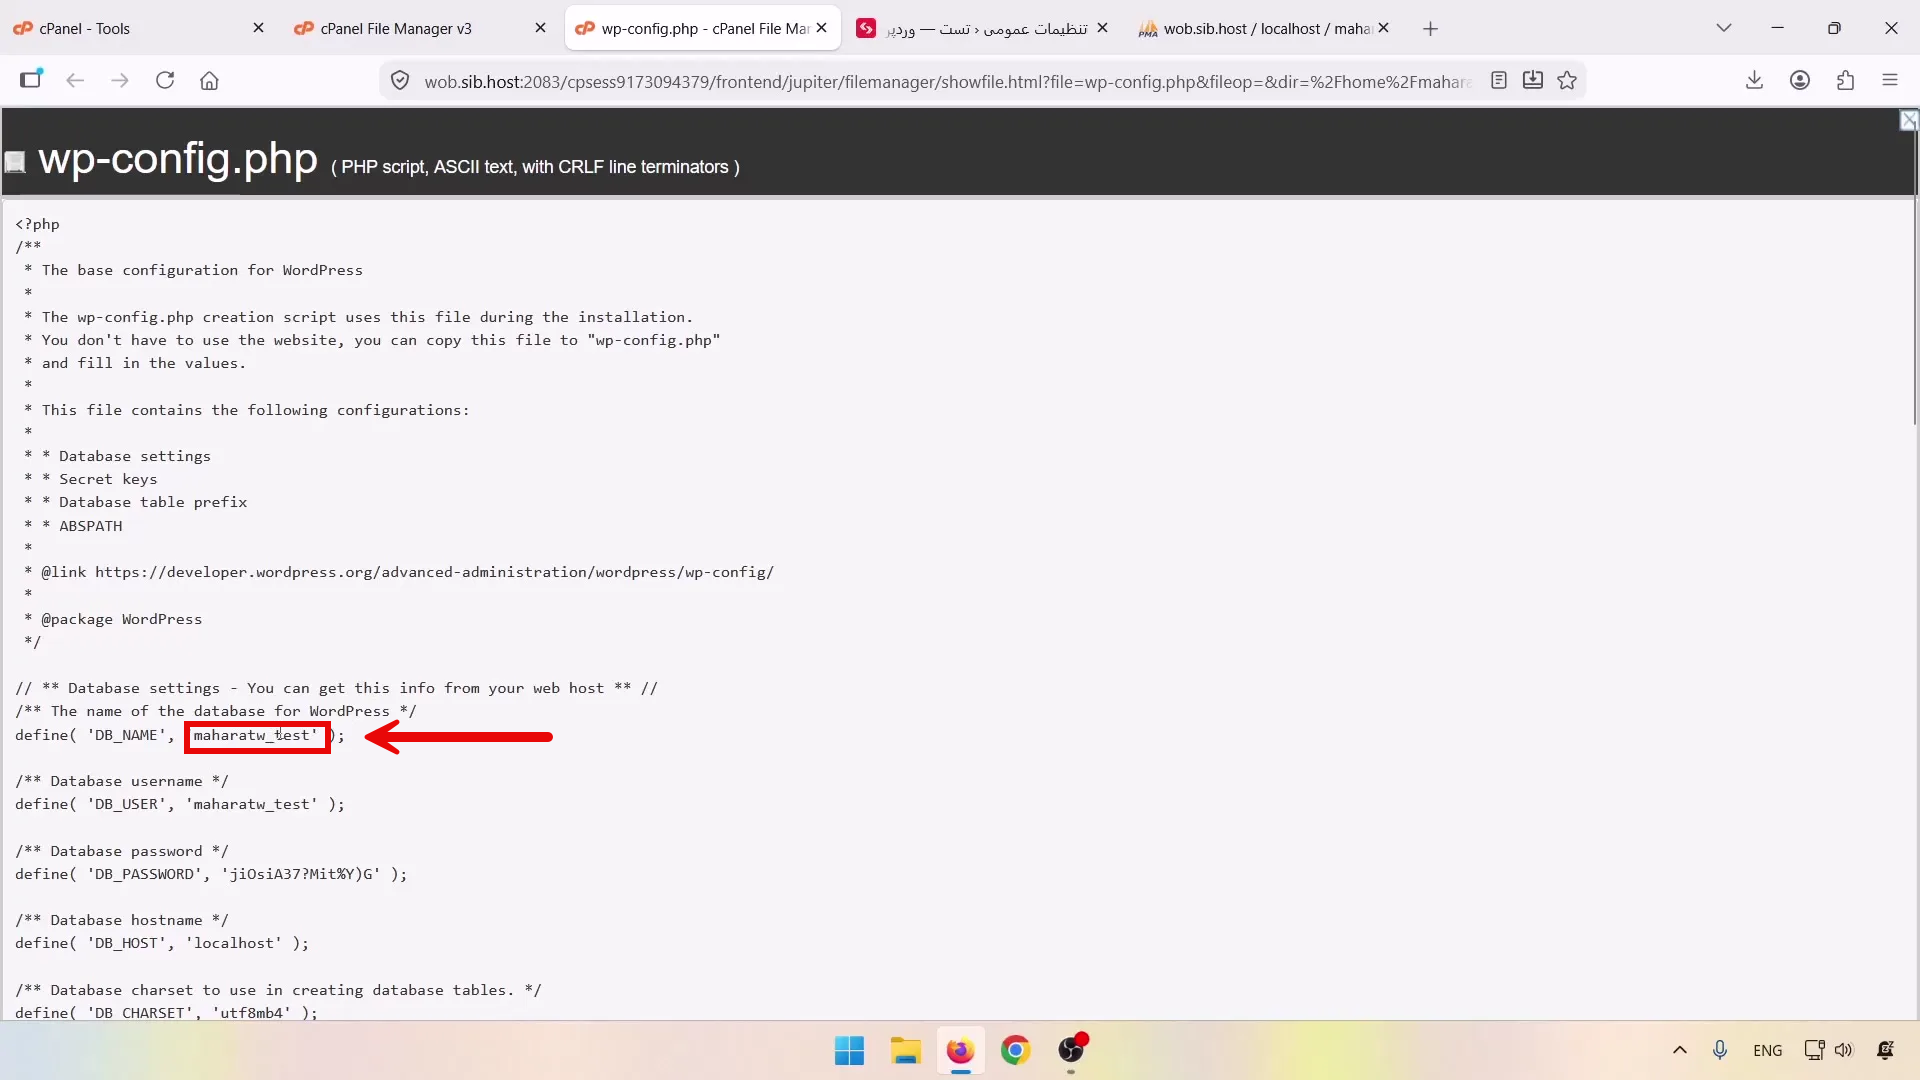Reload the page with the refresh icon
The width and height of the screenshot is (1920, 1080).
(x=165, y=81)
